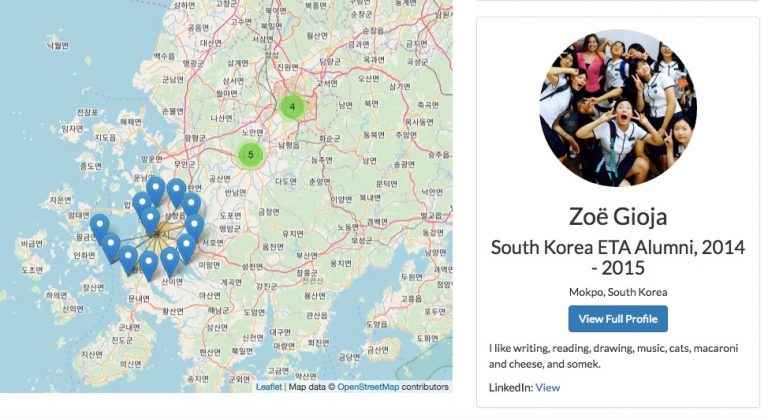Click the Mokpo, South Korea location text
This screenshot has height=419, width=768.
(x=618, y=292)
